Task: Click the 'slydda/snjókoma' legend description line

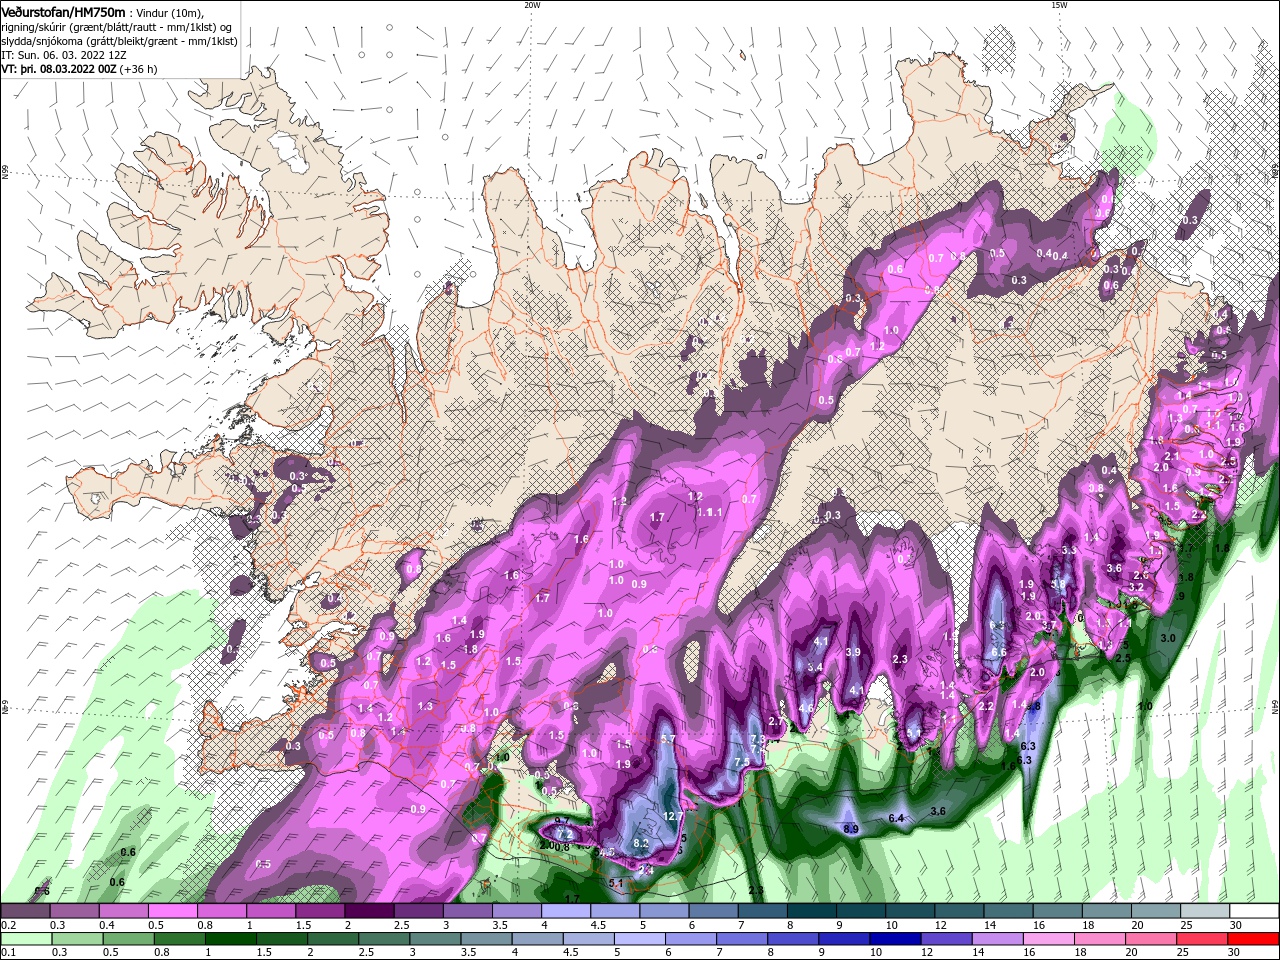Action: click(118, 41)
